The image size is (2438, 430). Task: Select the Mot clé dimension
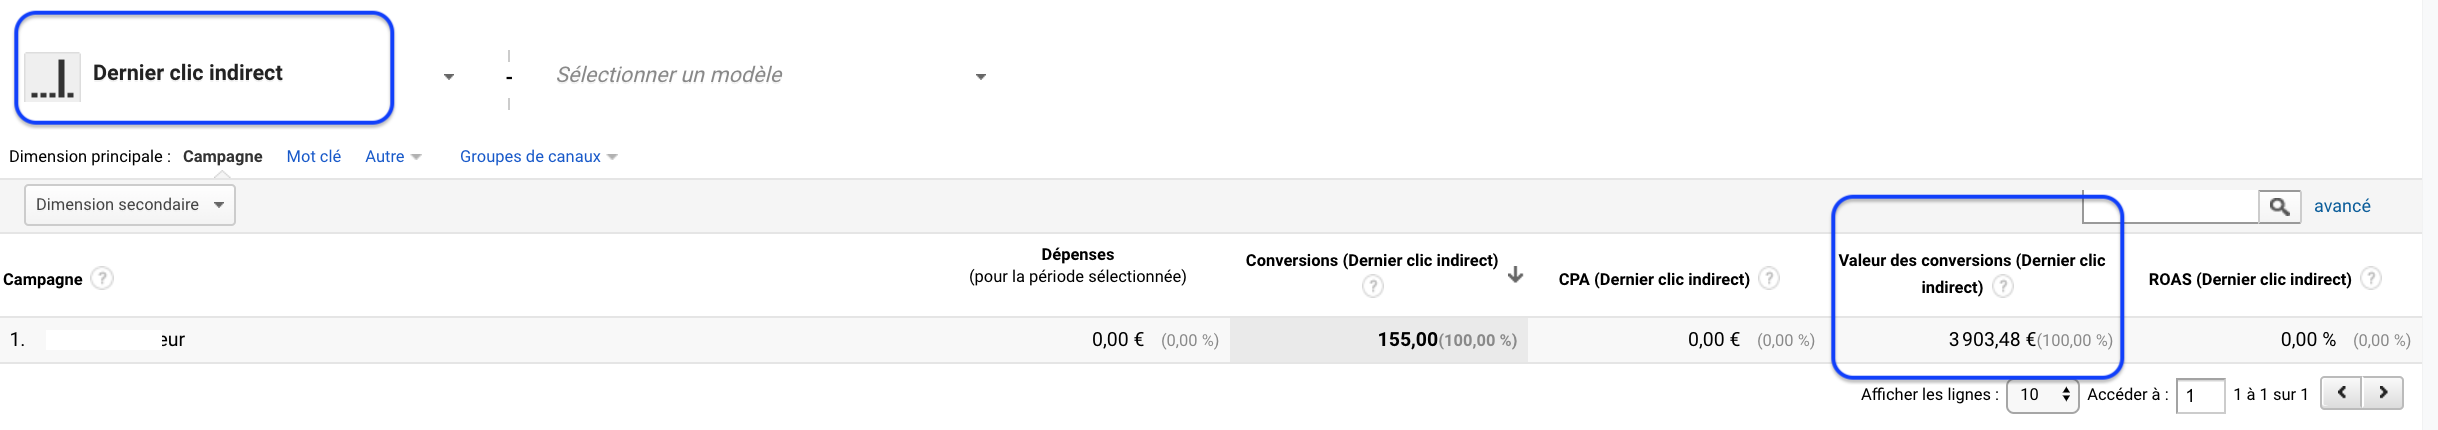[x=314, y=156]
